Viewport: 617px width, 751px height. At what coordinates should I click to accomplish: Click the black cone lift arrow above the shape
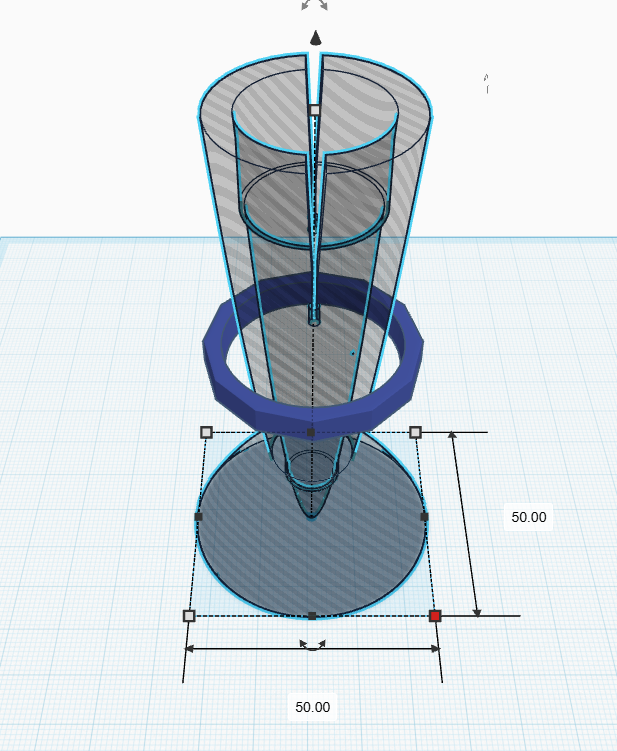(x=315, y=38)
